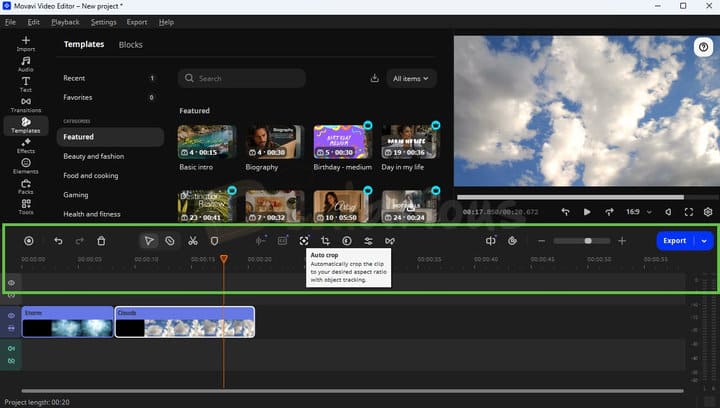
Task: Zoom out the timeline with minus button
Action: [541, 241]
